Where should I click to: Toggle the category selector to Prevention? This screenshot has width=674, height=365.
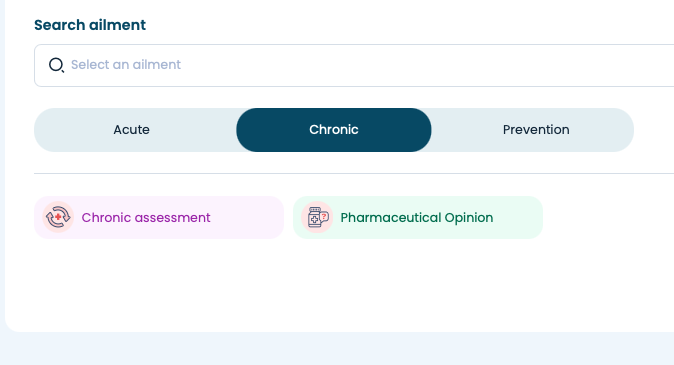[536, 130]
